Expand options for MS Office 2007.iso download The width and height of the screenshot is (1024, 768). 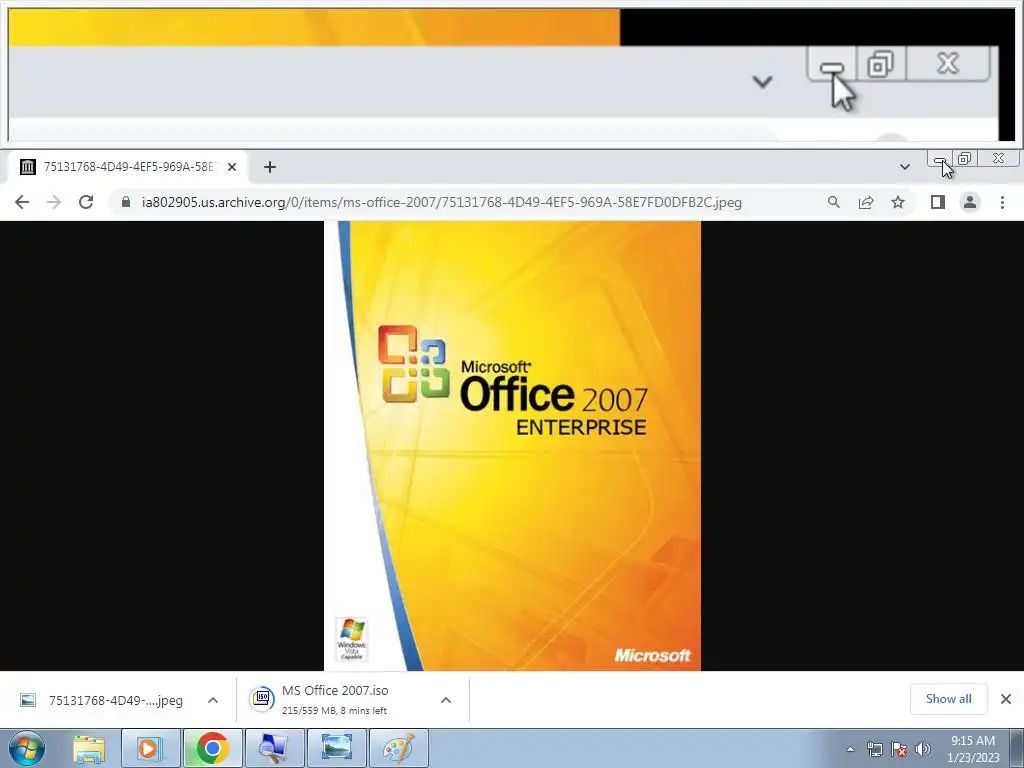point(446,700)
